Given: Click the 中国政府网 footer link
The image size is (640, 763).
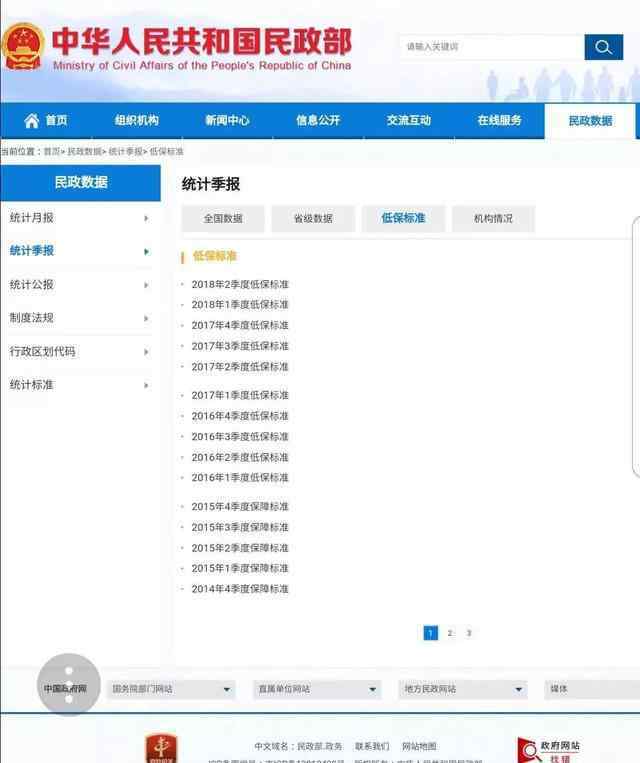Looking at the screenshot, I should click(65, 689).
